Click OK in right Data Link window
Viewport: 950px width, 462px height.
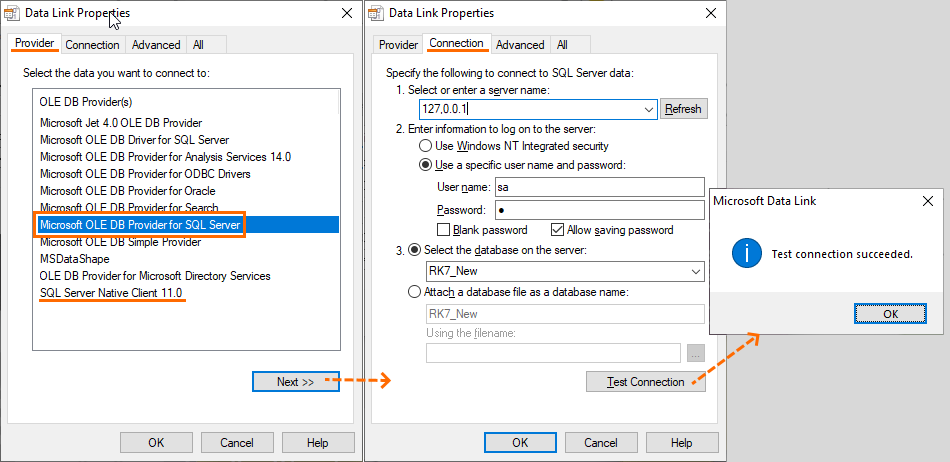pos(520,443)
